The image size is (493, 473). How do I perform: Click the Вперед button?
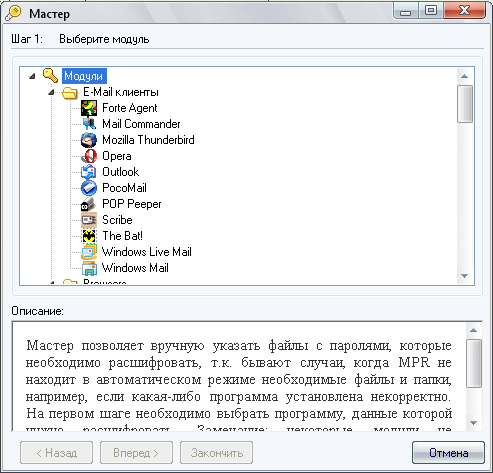pos(136,453)
